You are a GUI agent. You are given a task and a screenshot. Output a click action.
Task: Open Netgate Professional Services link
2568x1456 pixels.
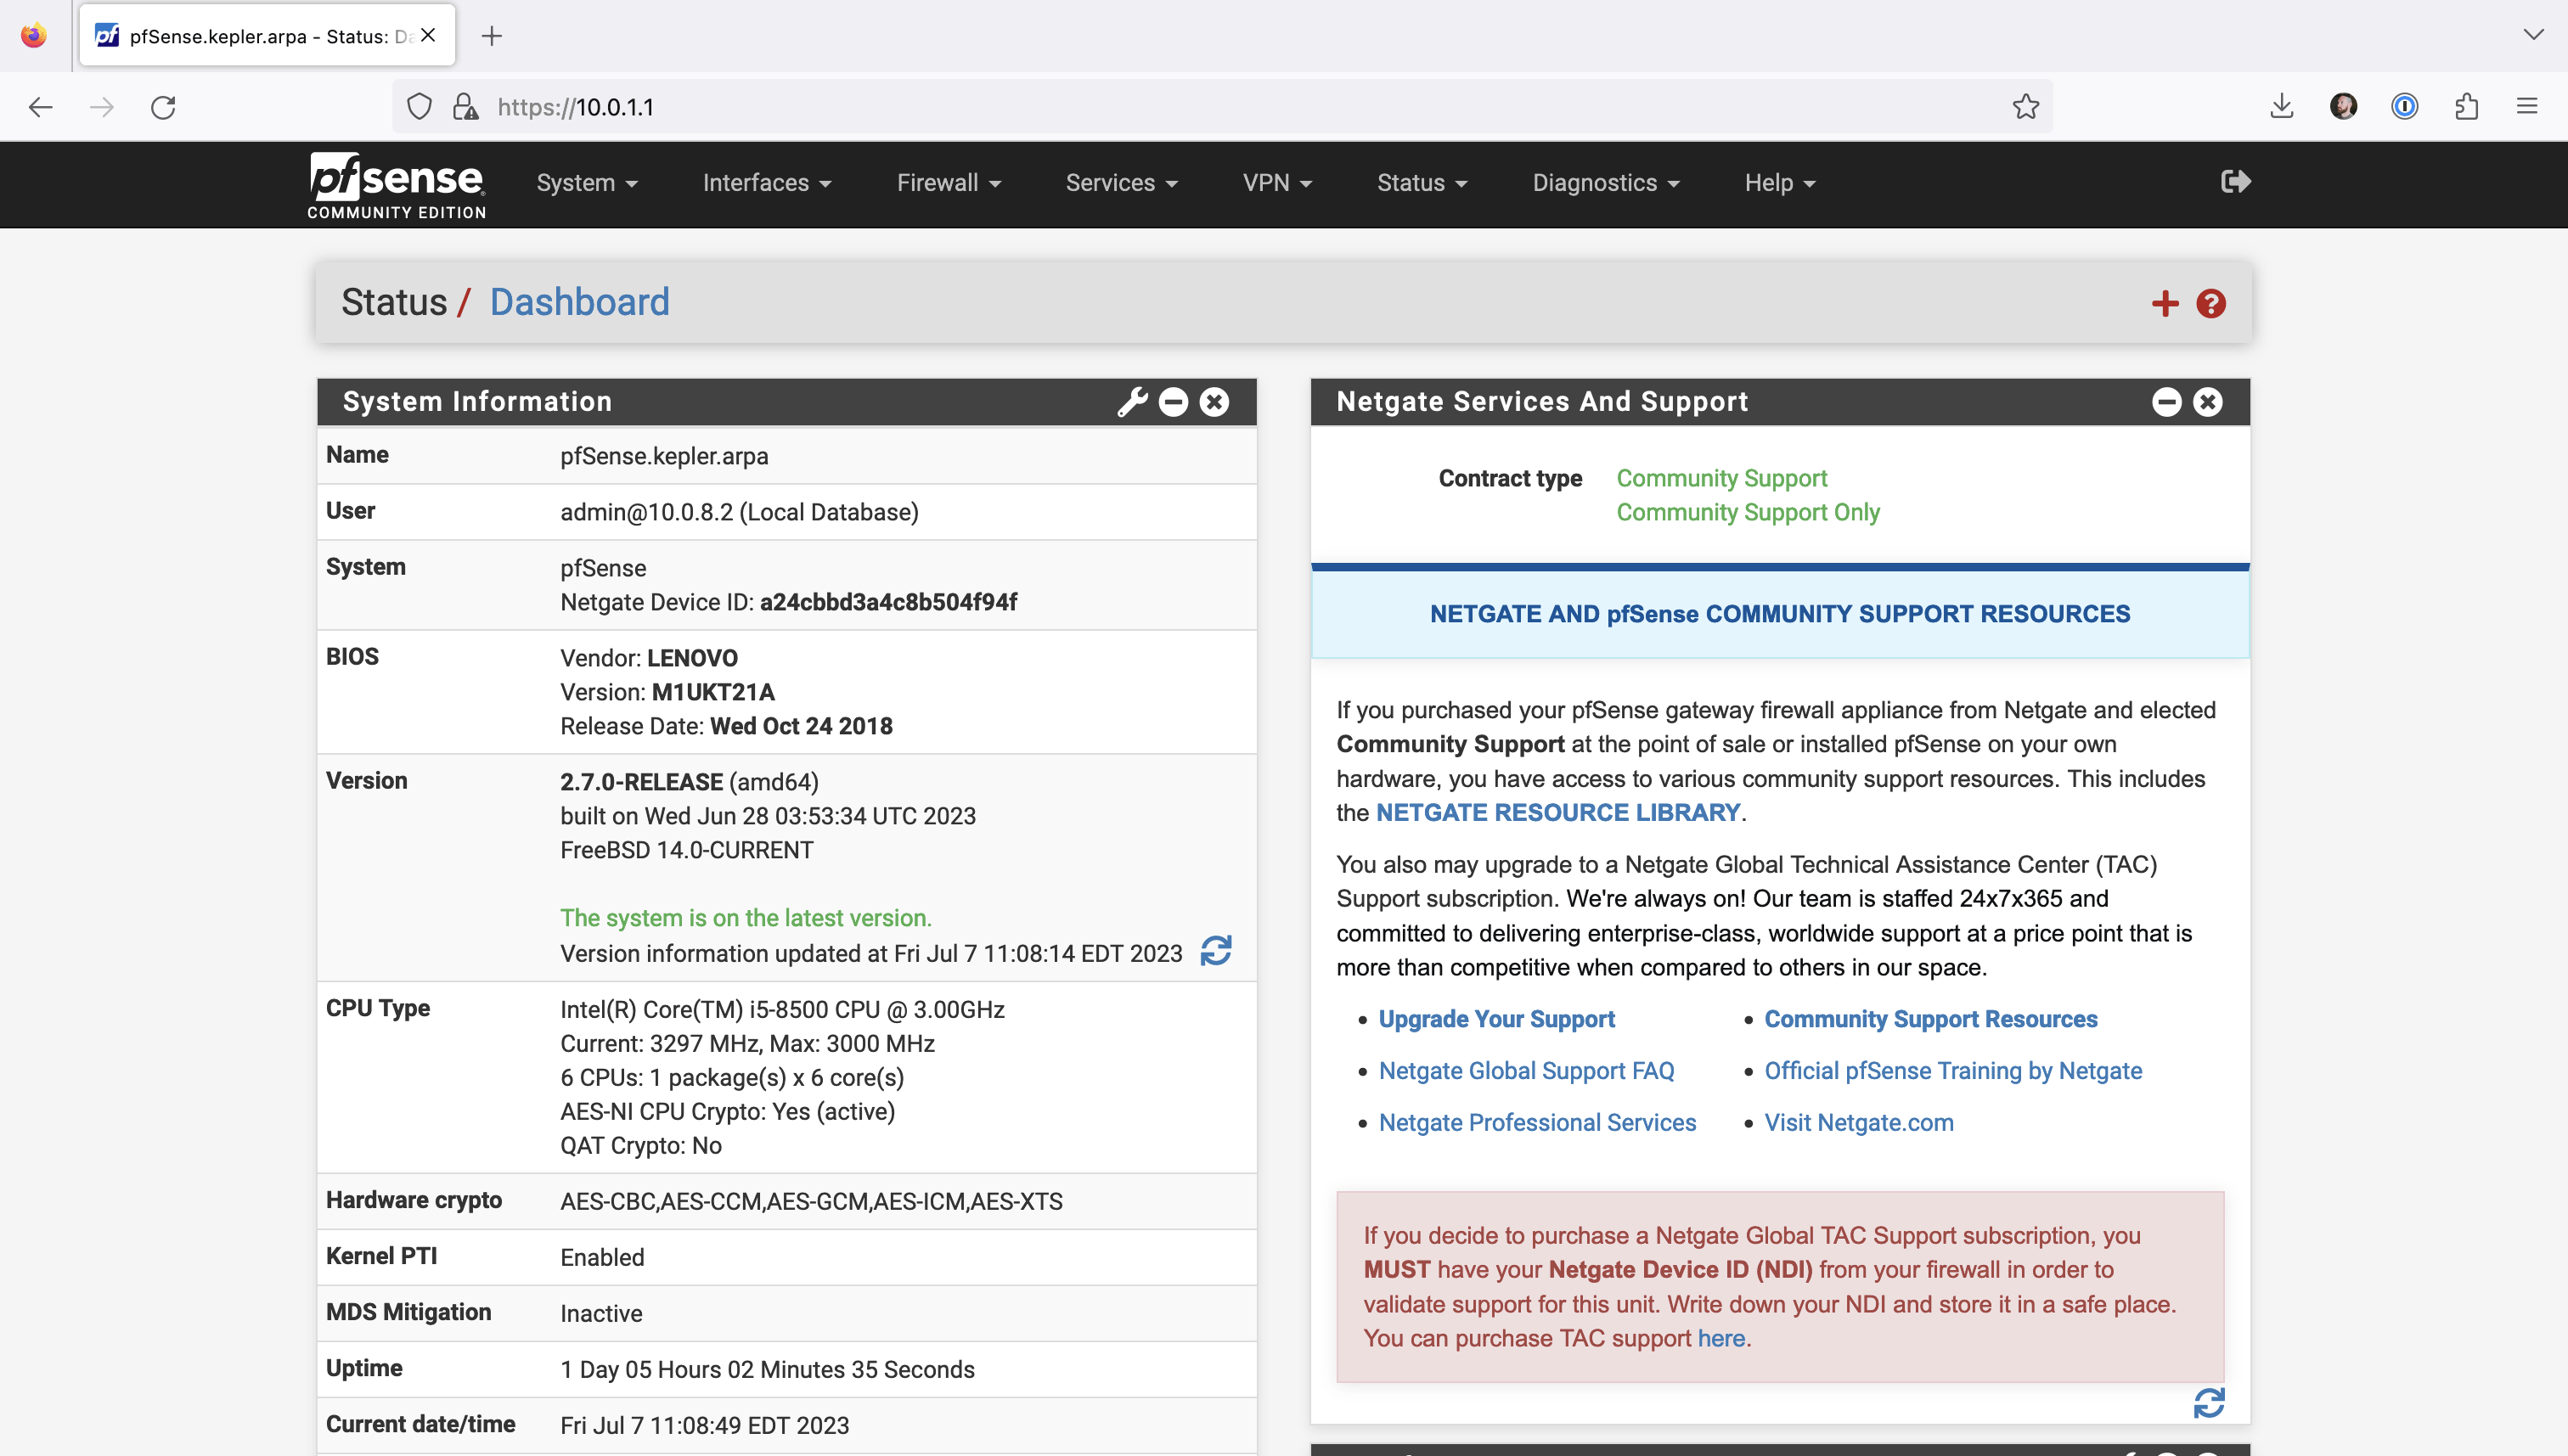pyautogui.click(x=1537, y=1123)
